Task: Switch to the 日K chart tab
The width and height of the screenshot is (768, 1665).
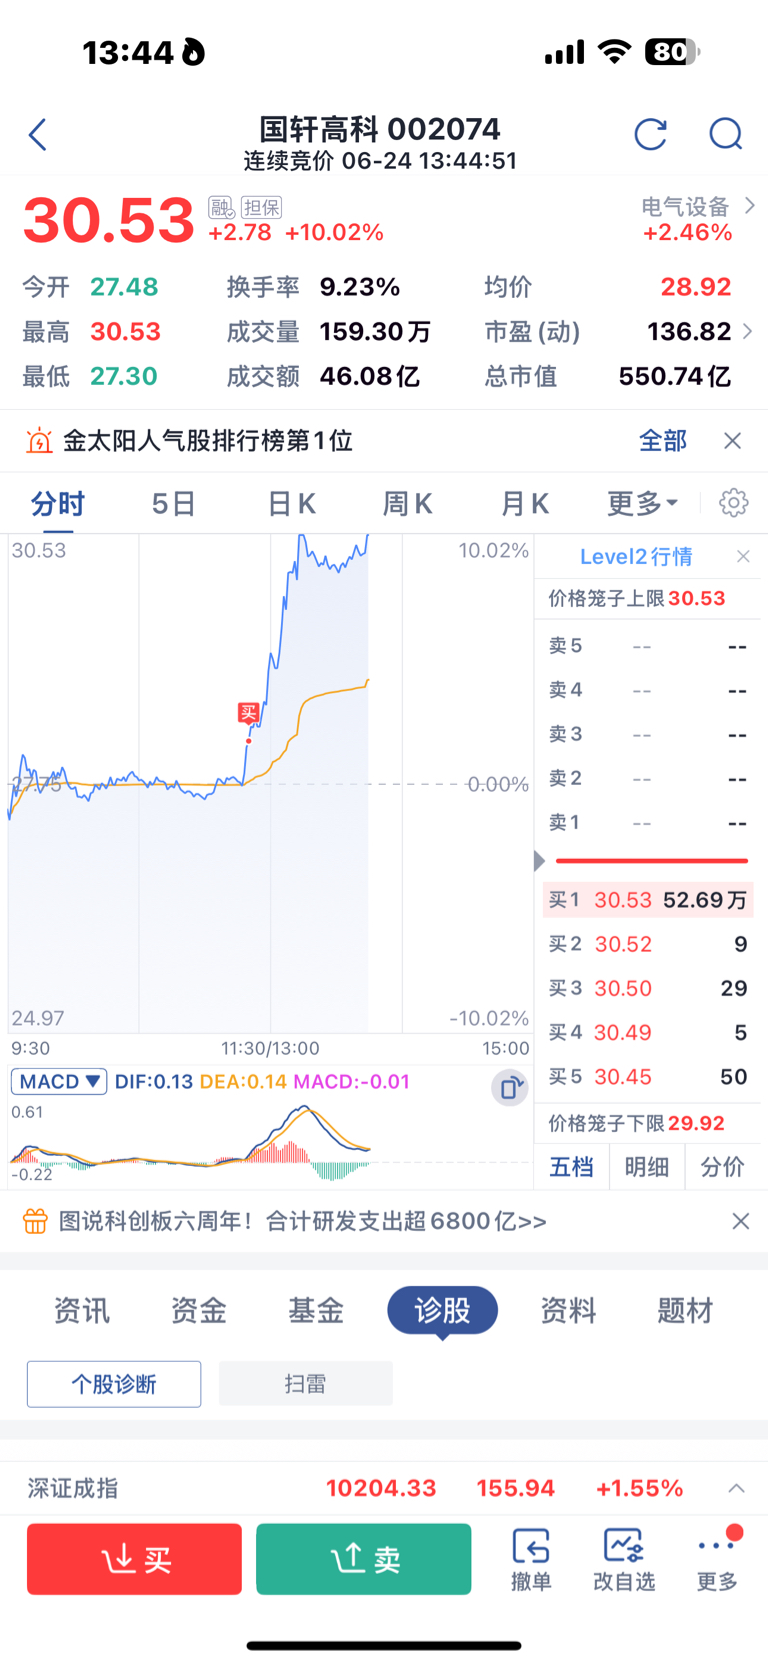Action: coord(291,503)
